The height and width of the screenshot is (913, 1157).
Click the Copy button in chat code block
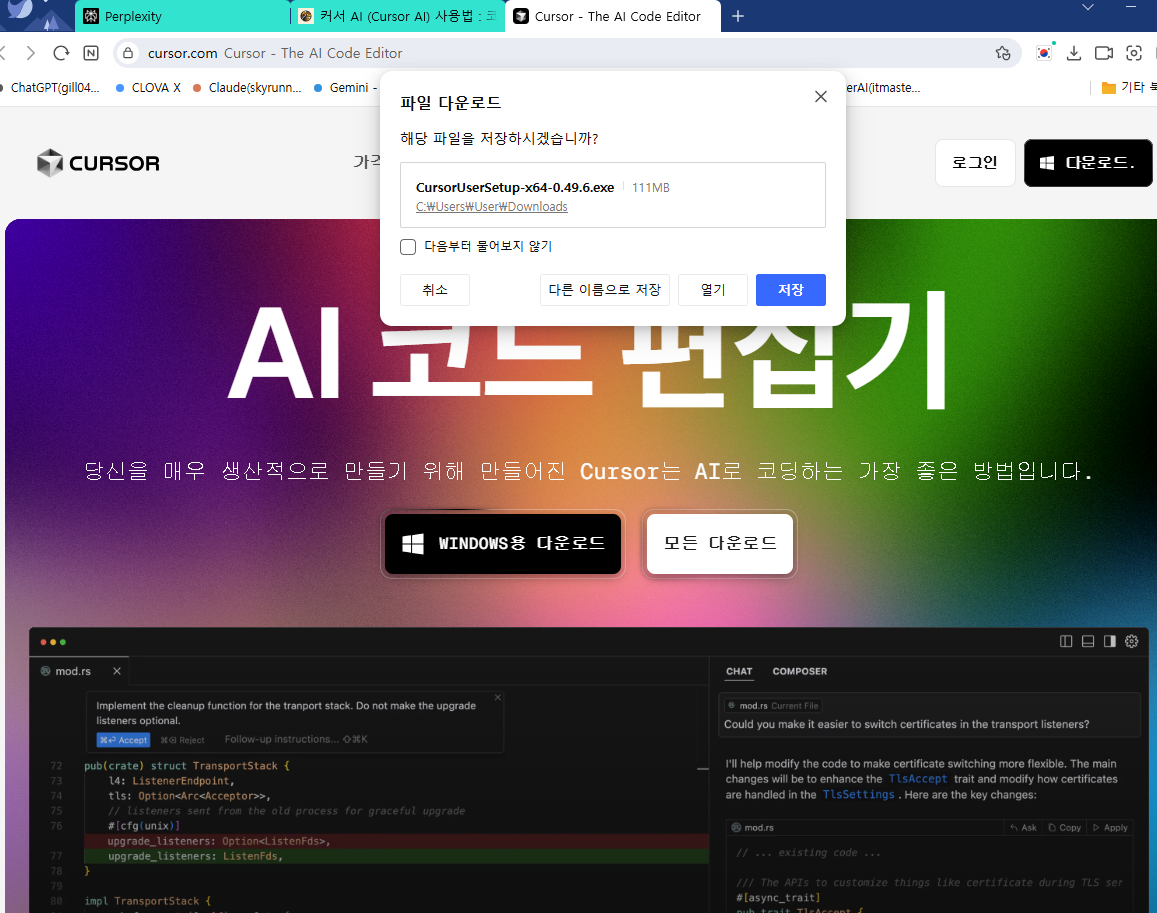click(x=1065, y=827)
